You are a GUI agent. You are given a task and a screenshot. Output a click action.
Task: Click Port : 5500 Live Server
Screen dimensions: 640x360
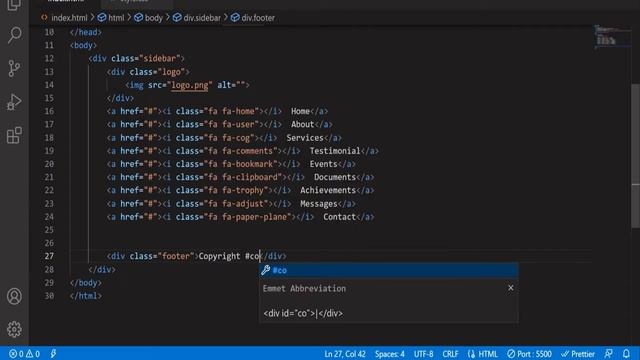click(x=529, y=354)
